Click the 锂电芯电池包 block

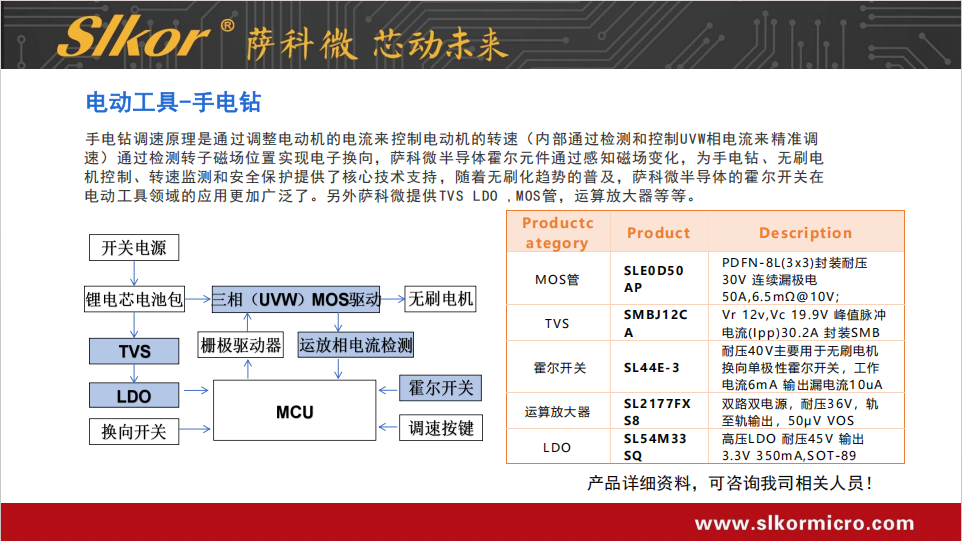coord(134,299)
